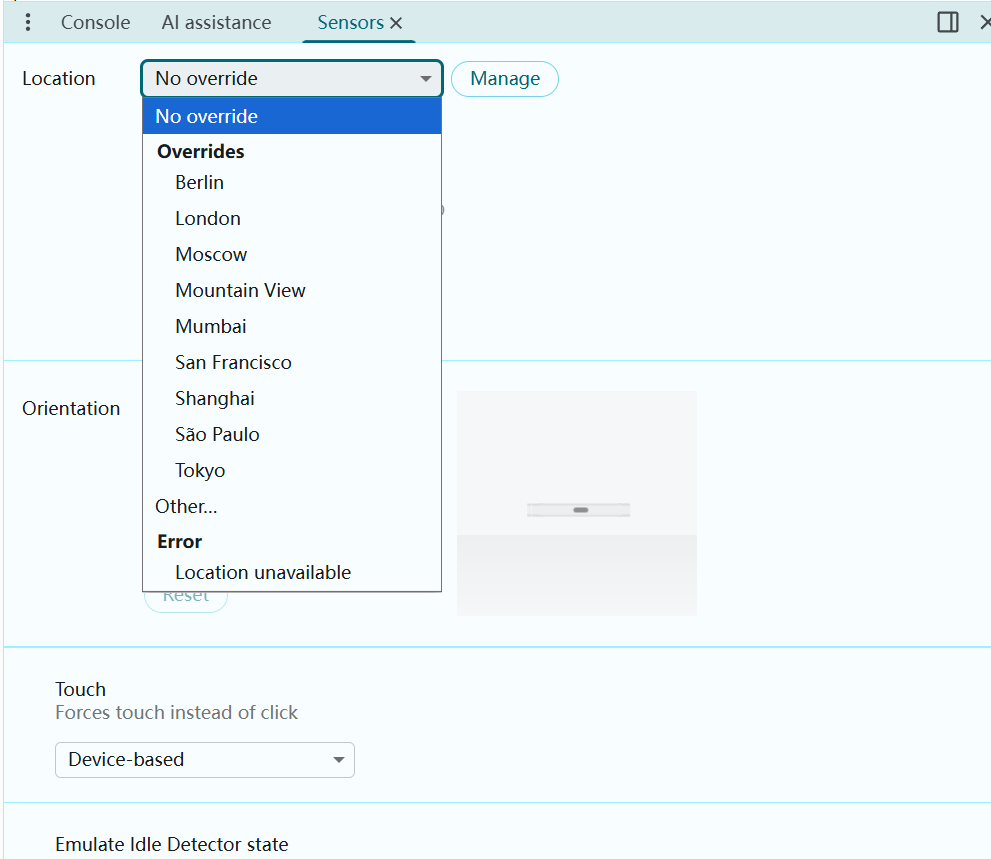Choose Location unavailable error option
Viewport: 991px width, 859px height.
(263, 572)
